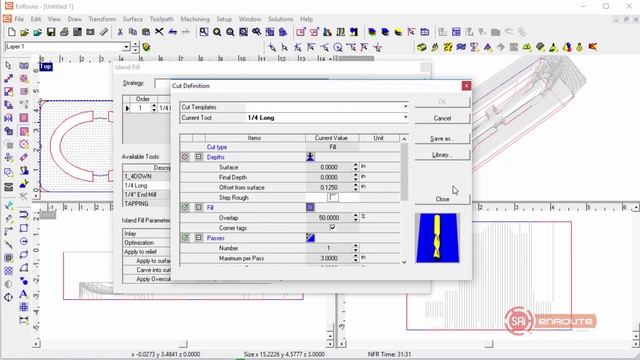Click the Cut Definition list vertical scrollbar
The image size is (640, 360).
click(404, 171)
